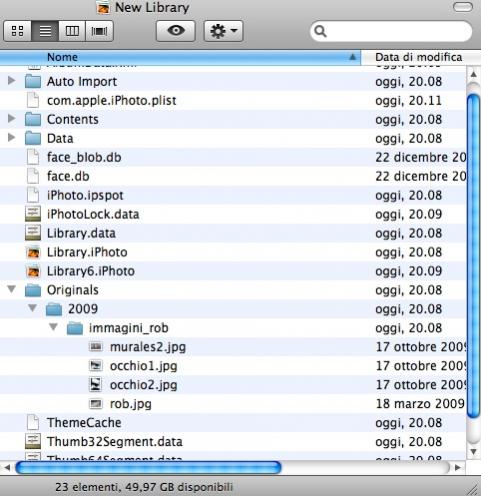The height and width of the screenshot is (496, 481).
Task: Open the gear Action menu dropdown
Action: pyautogui.click(x=223, y=31)
